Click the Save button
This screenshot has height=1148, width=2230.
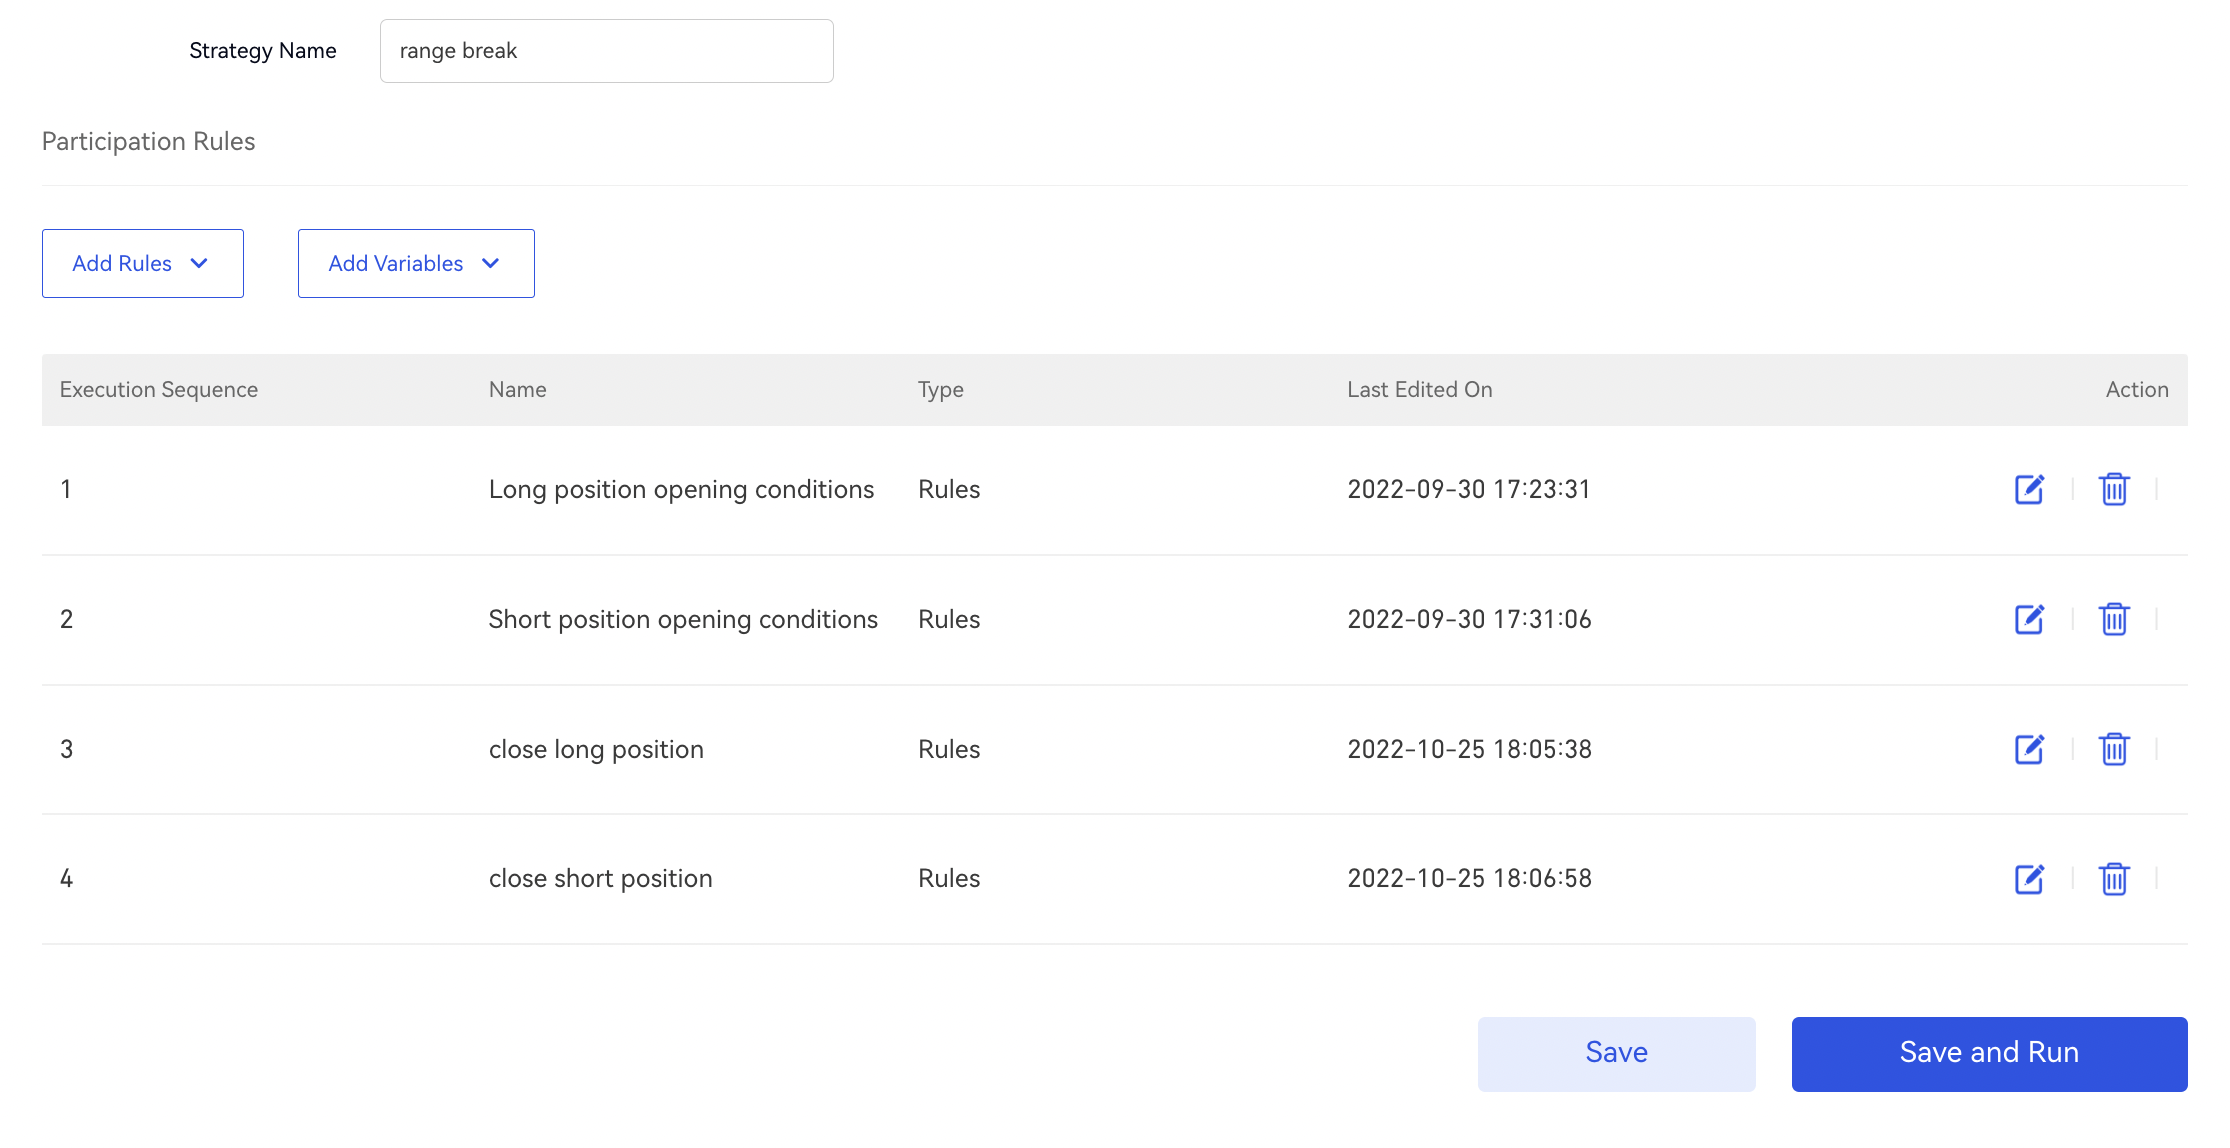point(1616,1053)
